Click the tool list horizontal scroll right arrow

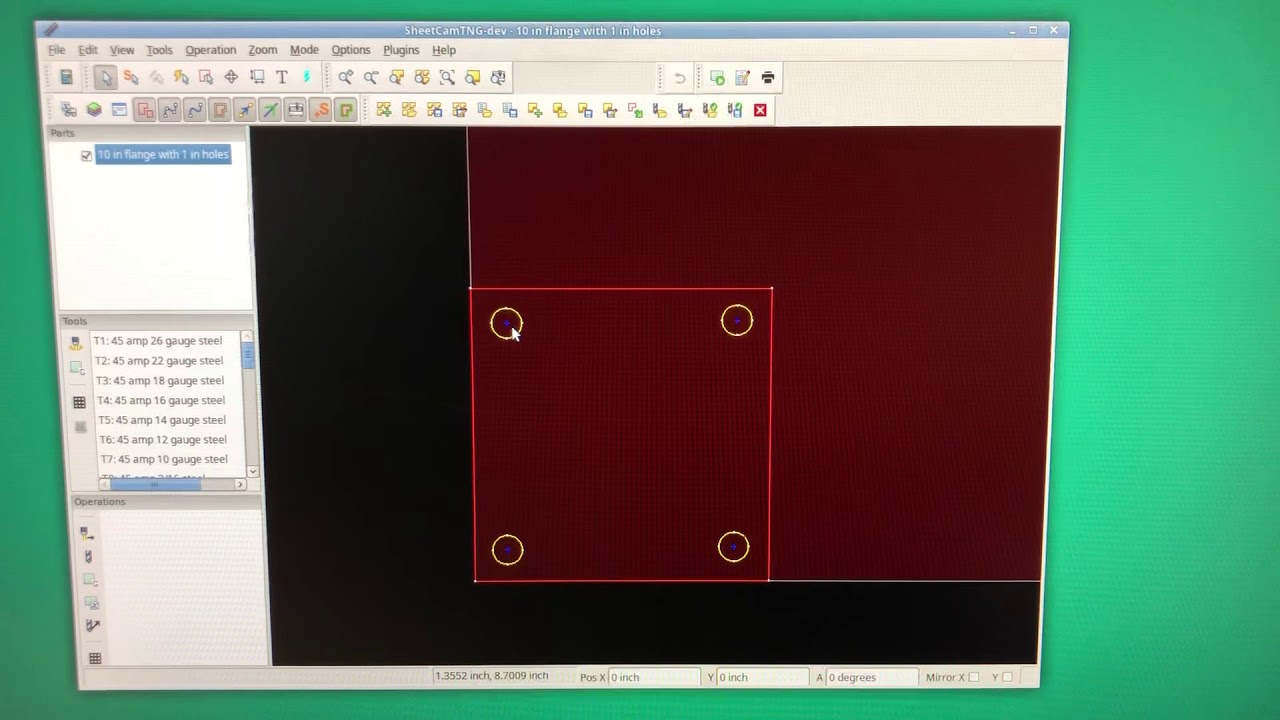click(x=240, y=484)
